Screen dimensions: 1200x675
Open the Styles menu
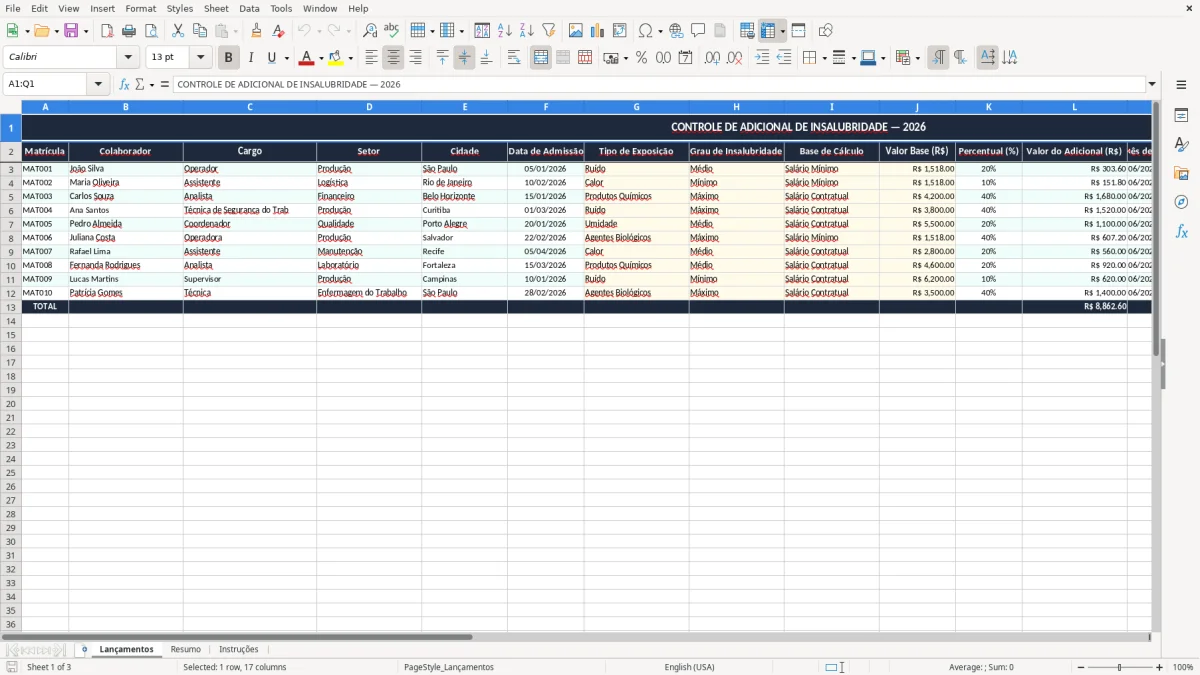180,8
